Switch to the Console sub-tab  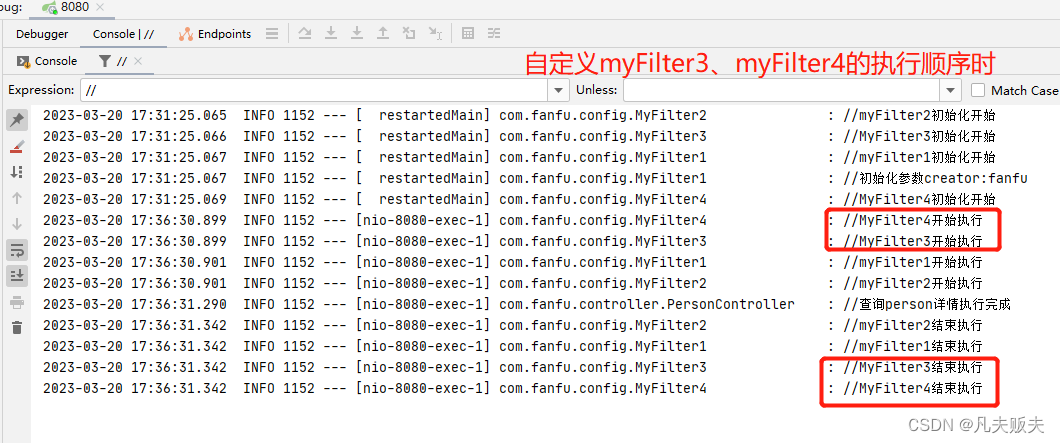(47, 61)
